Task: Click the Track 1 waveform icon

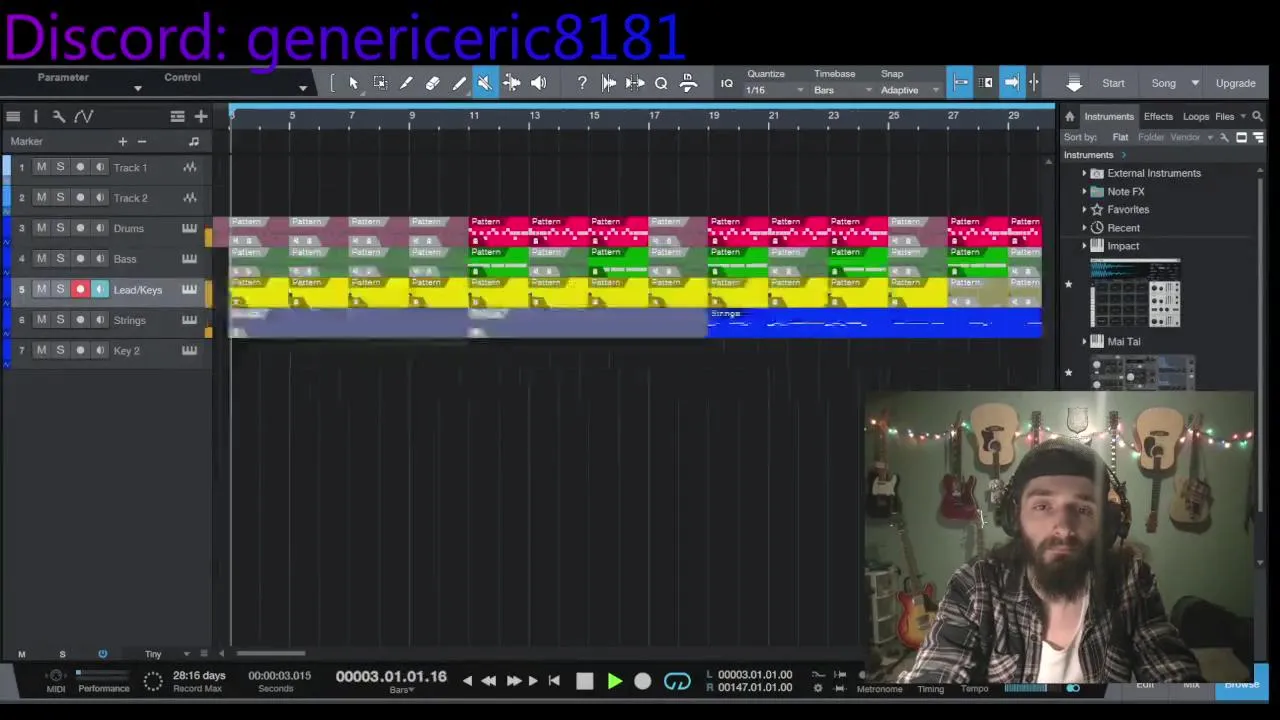Action: [189, 167]
